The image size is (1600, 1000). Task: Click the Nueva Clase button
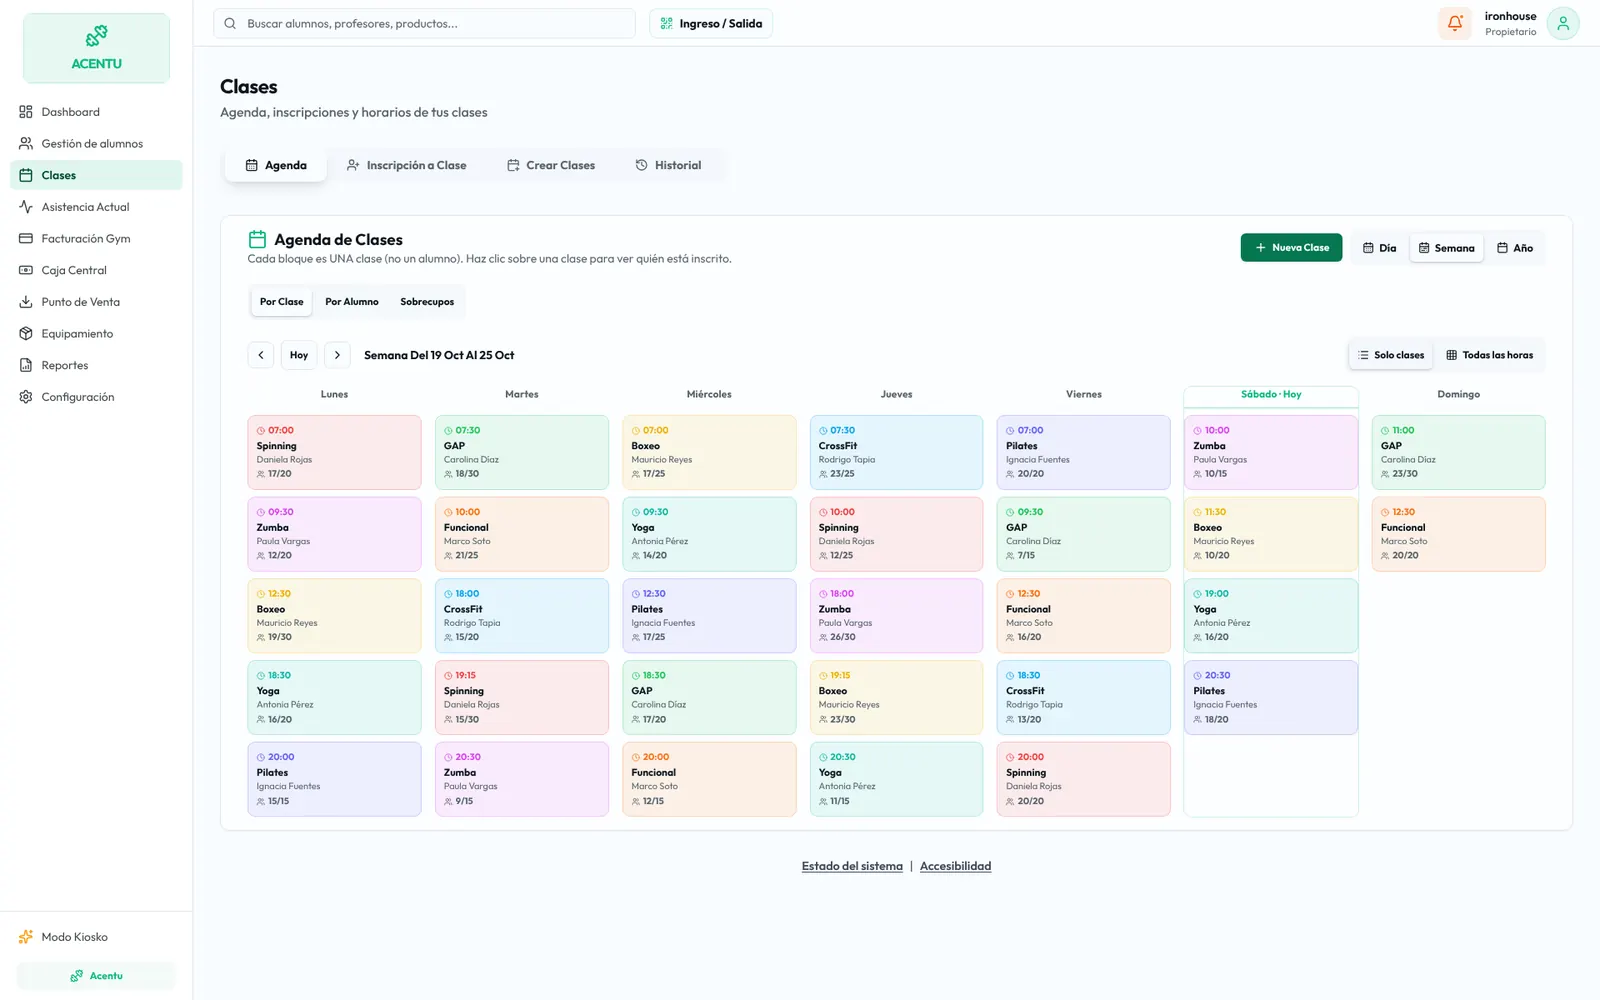pyautogui.click(x=1291, y=248)
